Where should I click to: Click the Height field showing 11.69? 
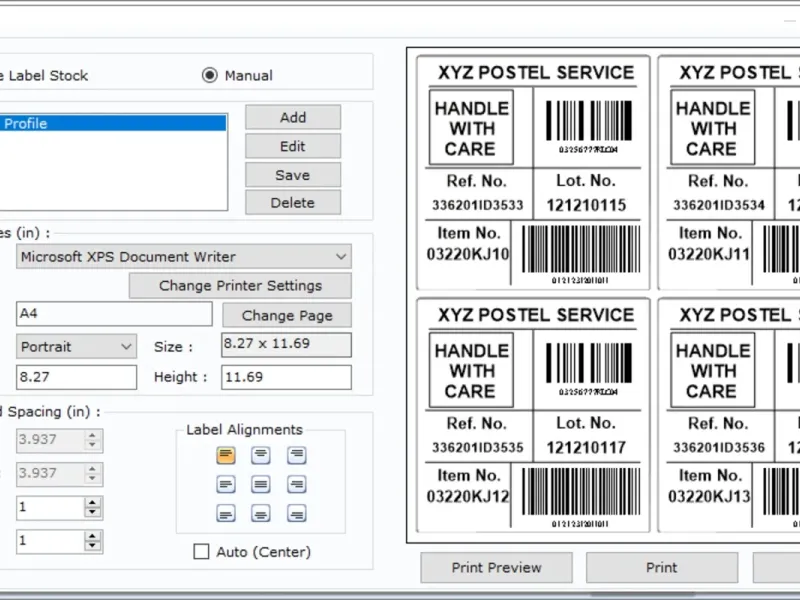tap(286, 378)
